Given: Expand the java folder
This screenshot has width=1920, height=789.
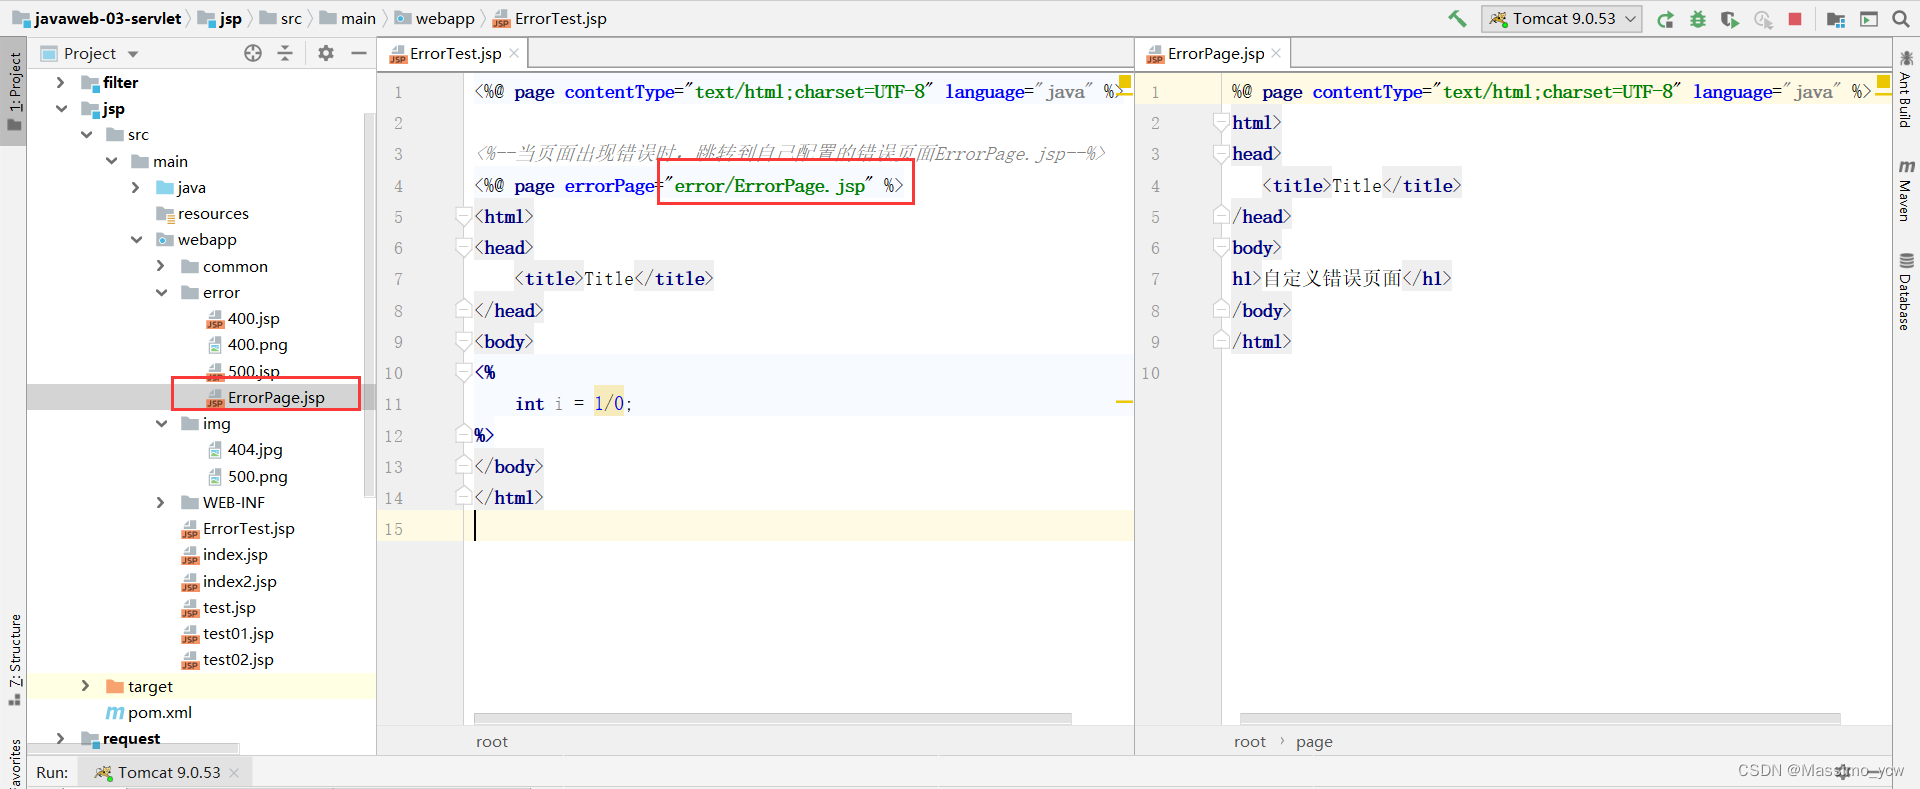Looking at the screenshot, I should 136,187.
